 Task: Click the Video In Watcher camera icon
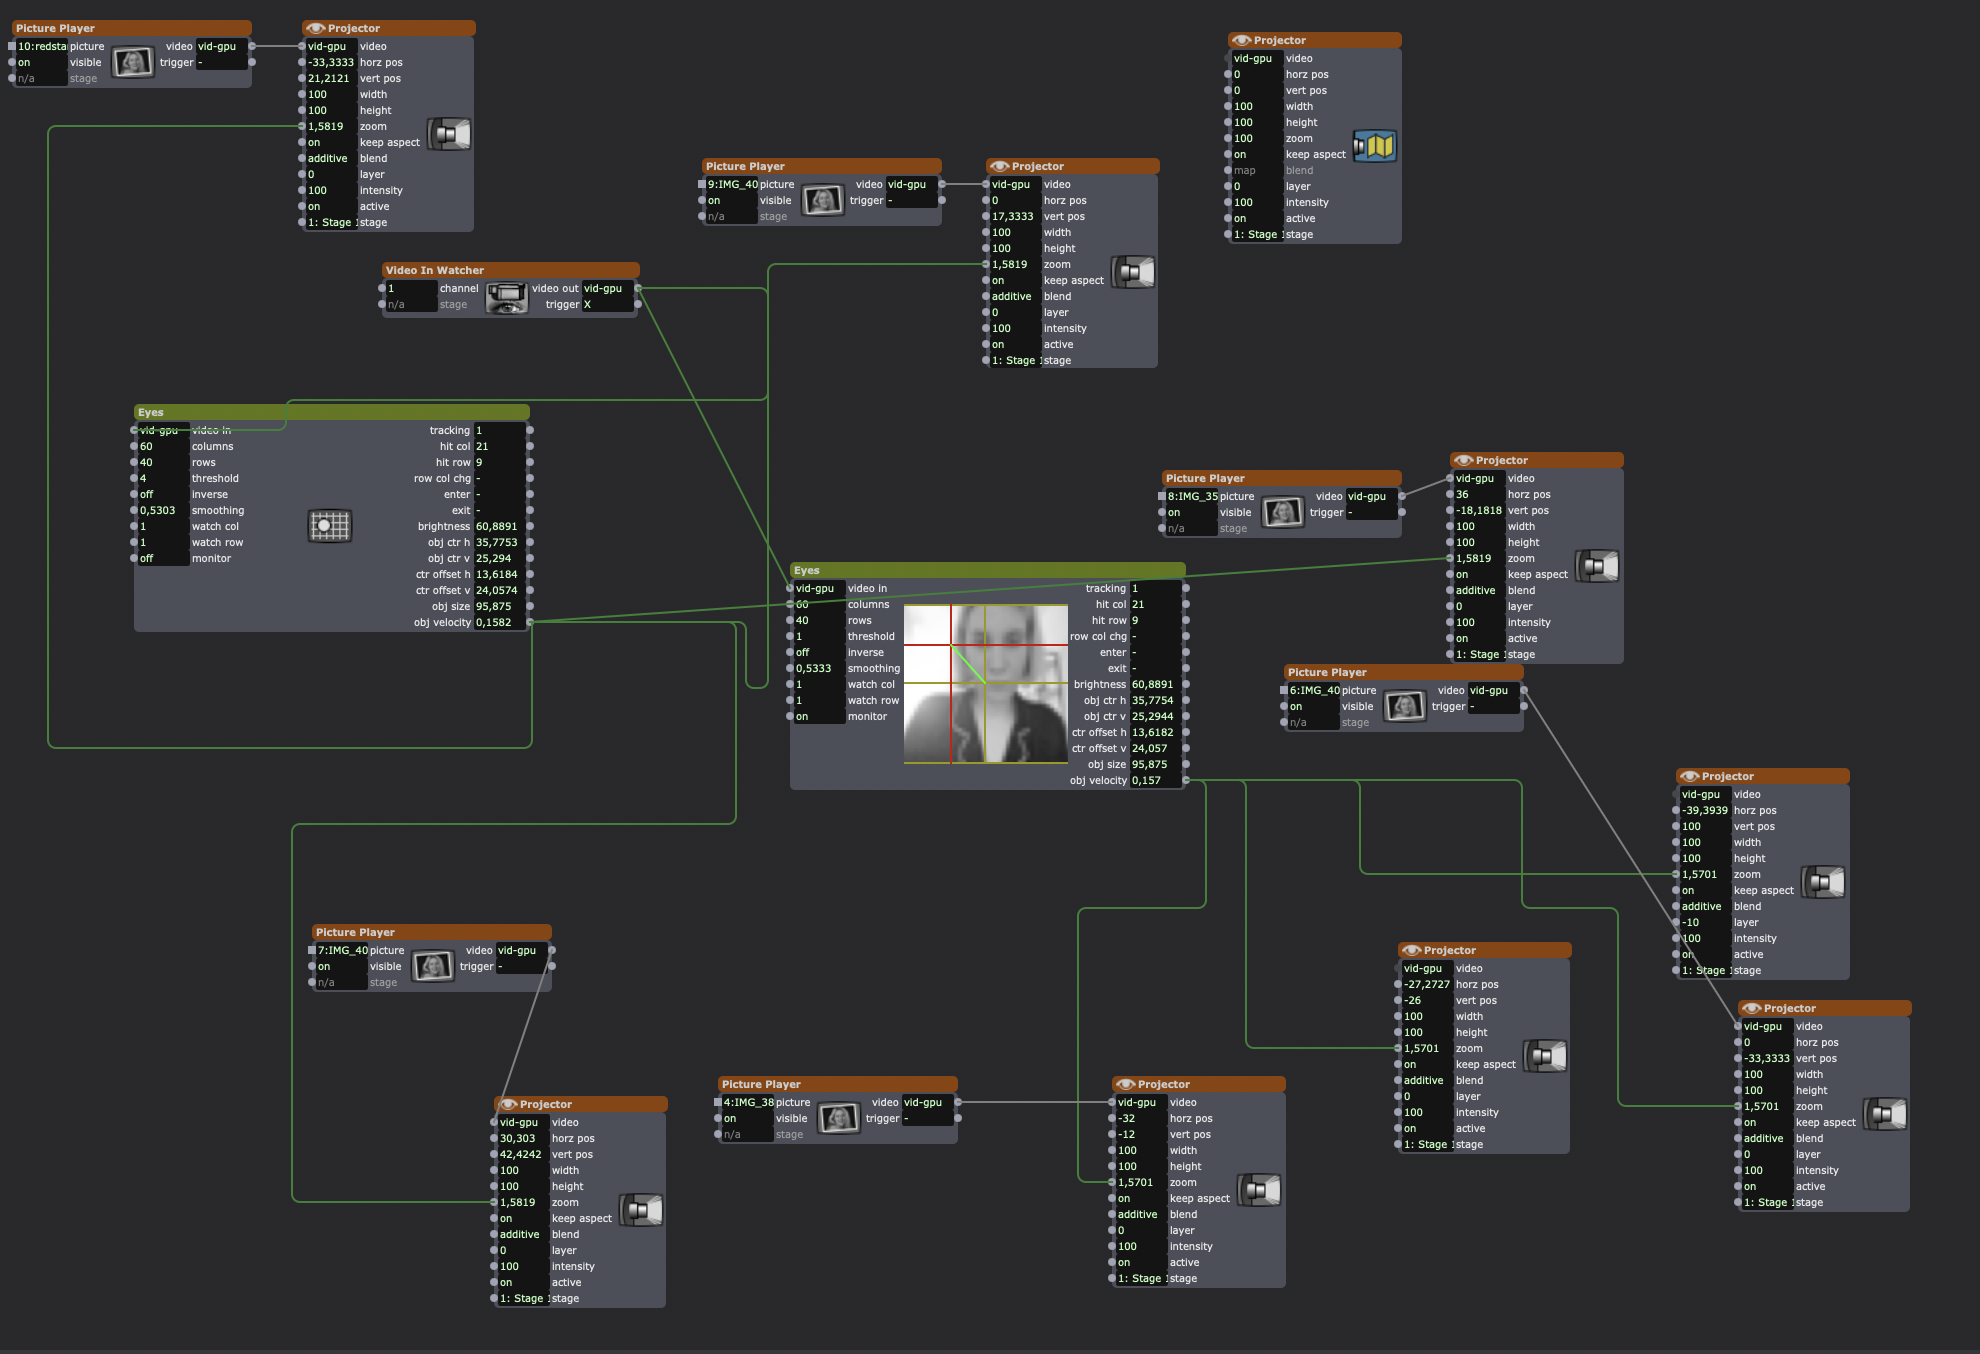point(507,297)
